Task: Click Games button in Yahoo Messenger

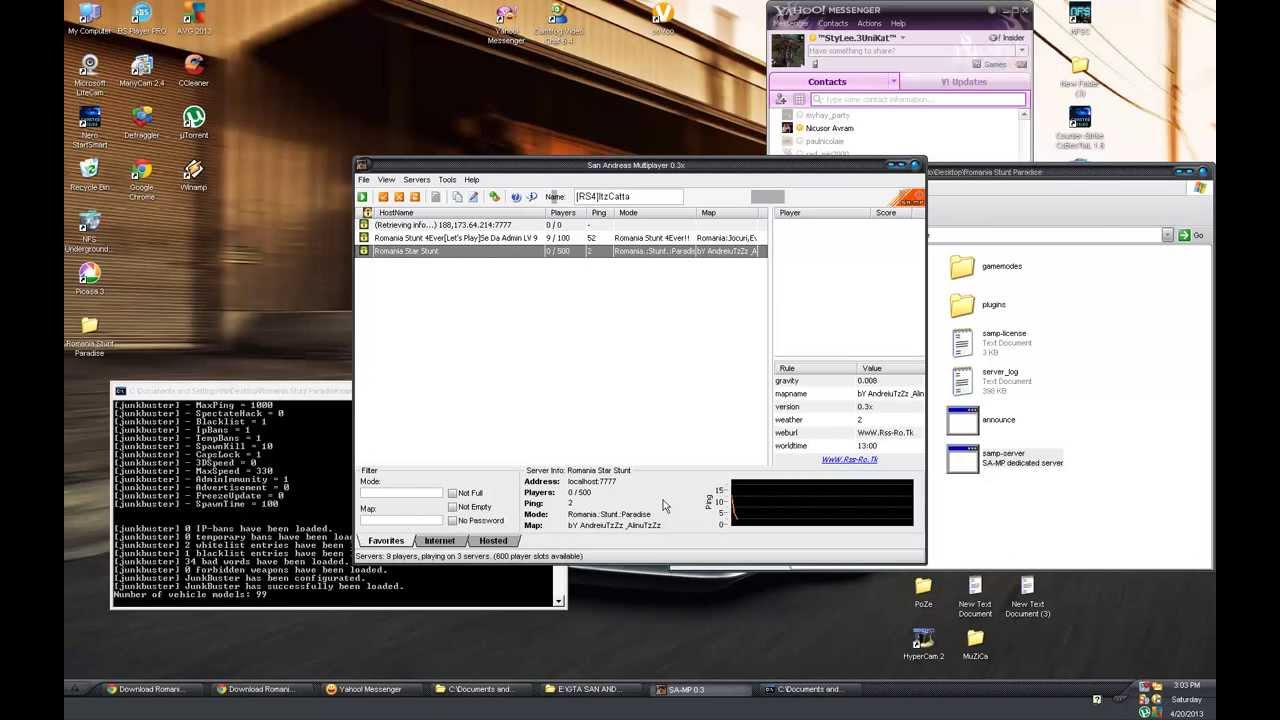Action: click(989, 64)
